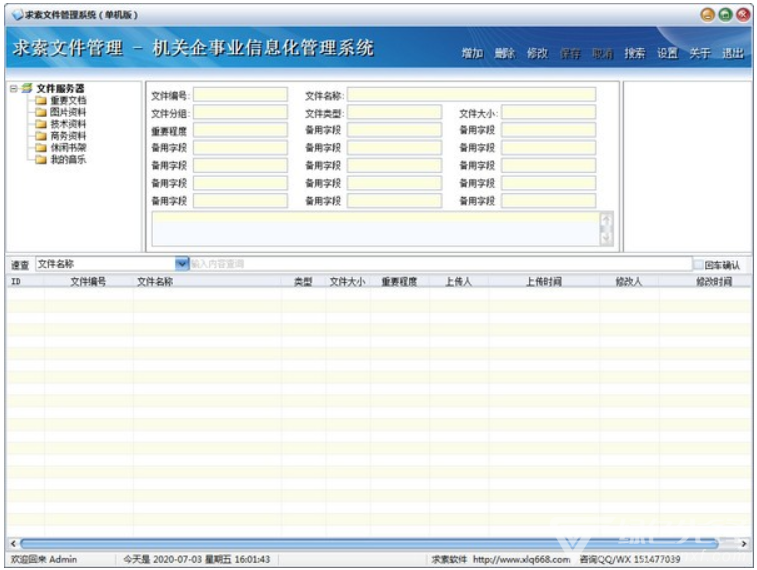Toggle the 回车确认 checkbox
This screenshot has height=570, width=757.
pyautogui.click(x=698, y=264)
